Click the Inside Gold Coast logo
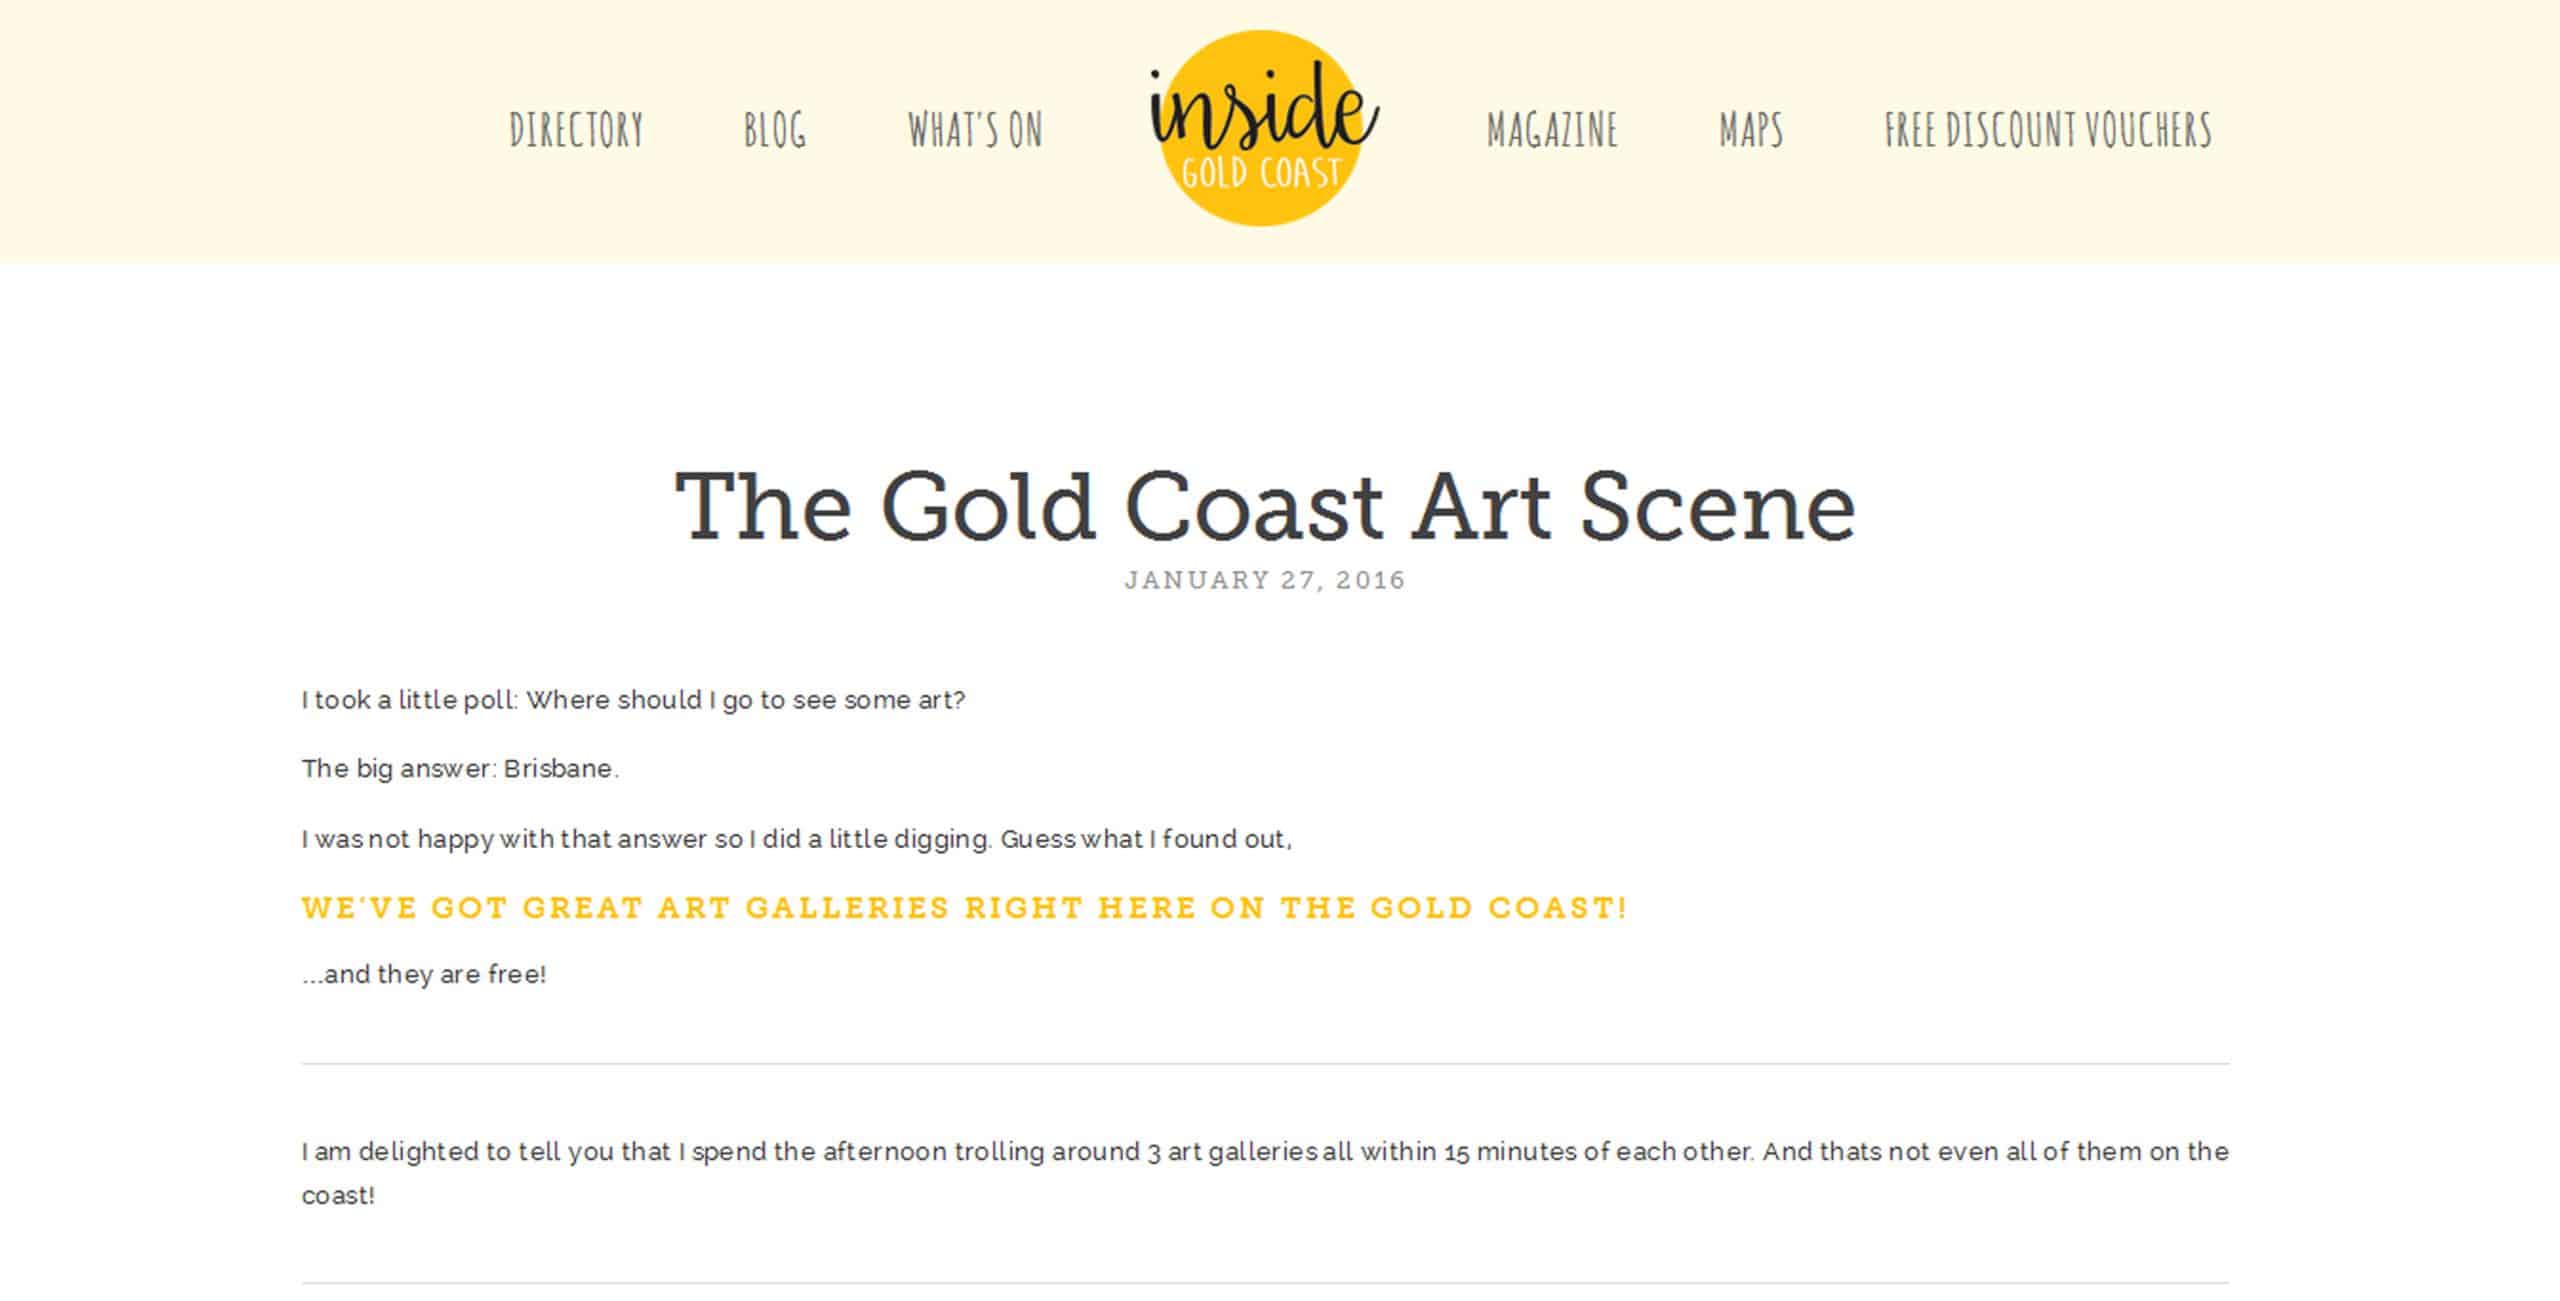 pos(1261,128)
